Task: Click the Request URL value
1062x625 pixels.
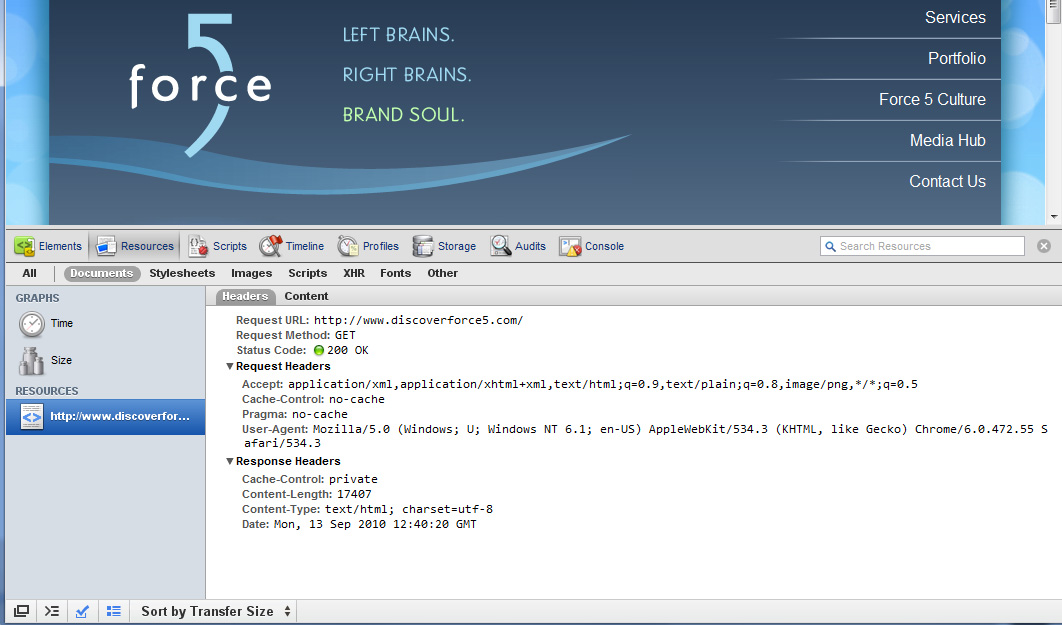Action: (x=418, y=320)
